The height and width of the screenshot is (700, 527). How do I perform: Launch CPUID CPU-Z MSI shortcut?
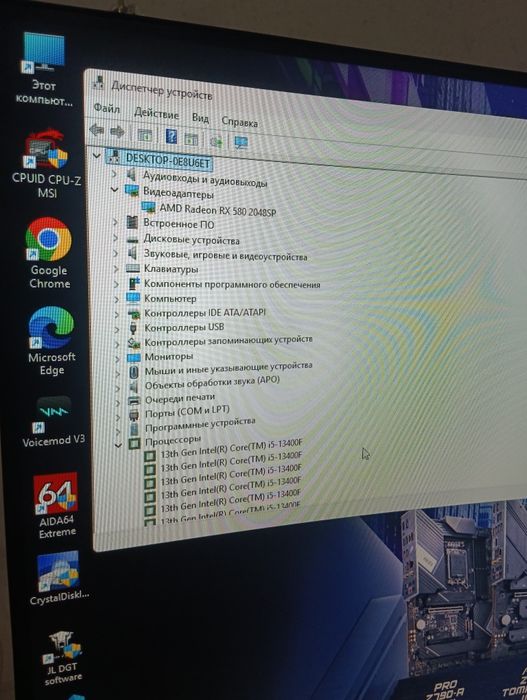pos(46,164)
